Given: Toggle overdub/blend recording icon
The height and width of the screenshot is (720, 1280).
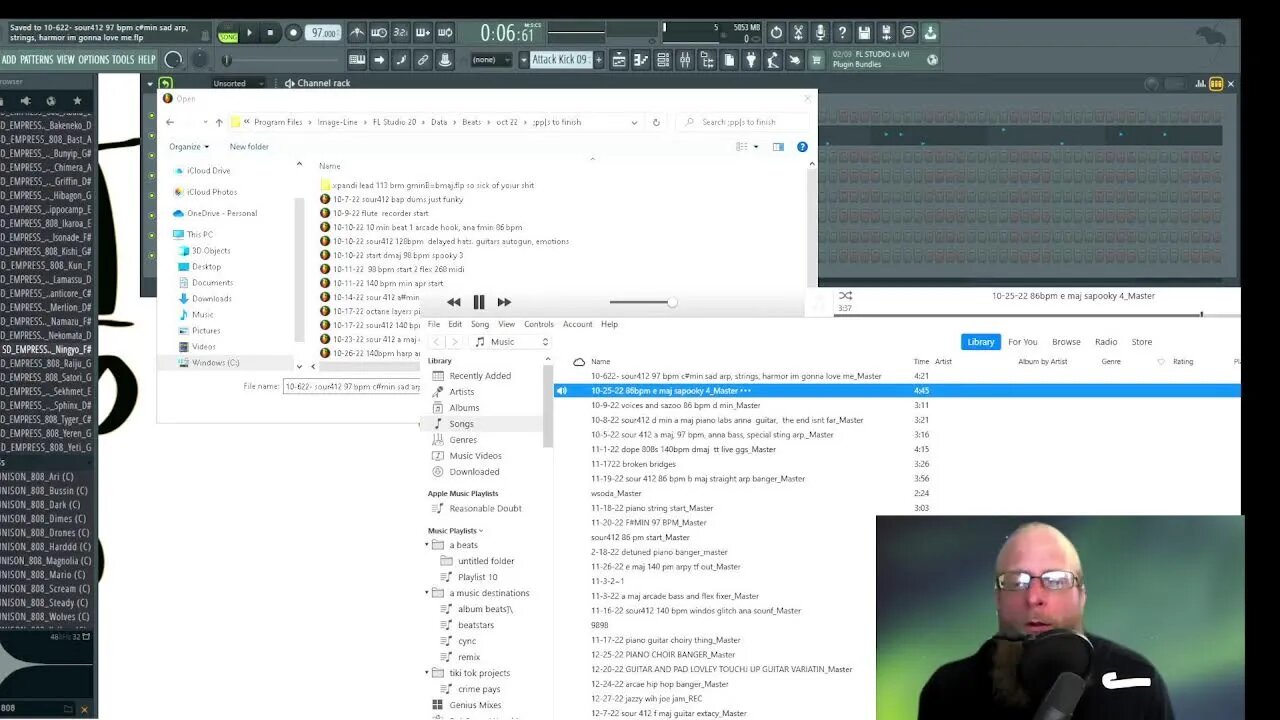Looking at the screenshot, I should coord(423,33).
